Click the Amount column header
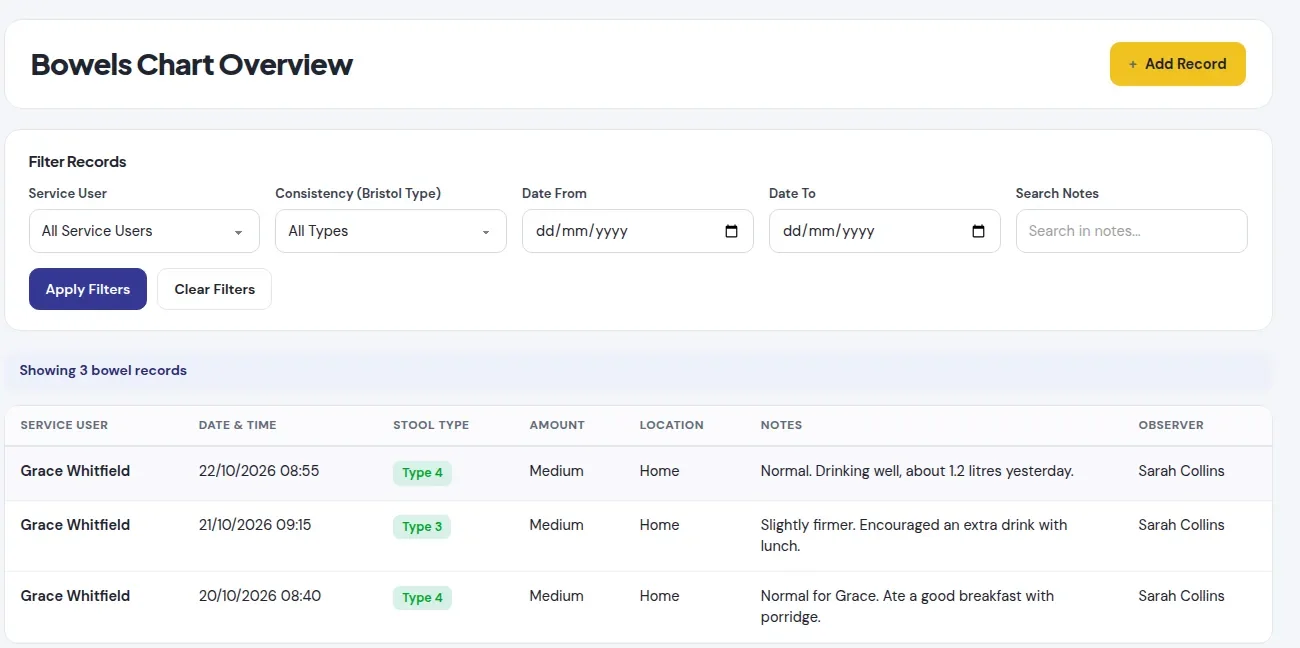Image resolution: width=1300 pixels, height=648 pixels. coord(557,425)
